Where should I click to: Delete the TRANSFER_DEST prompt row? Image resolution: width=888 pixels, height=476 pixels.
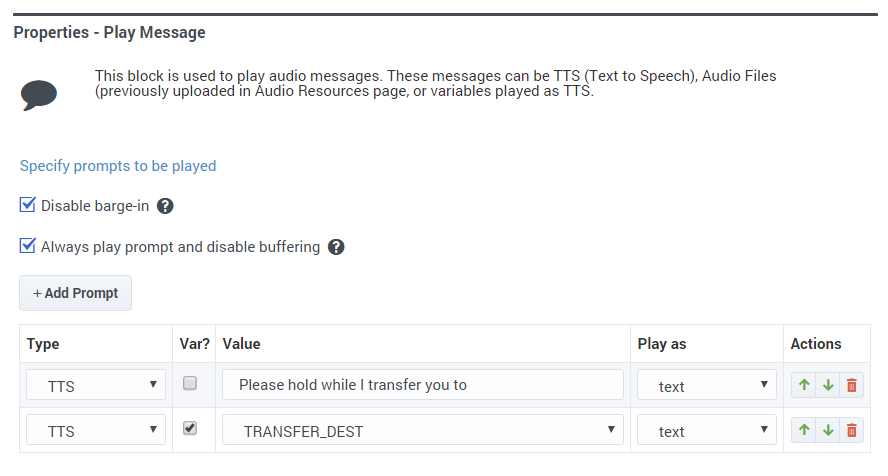pyautogui.click(x=852, y=430)
